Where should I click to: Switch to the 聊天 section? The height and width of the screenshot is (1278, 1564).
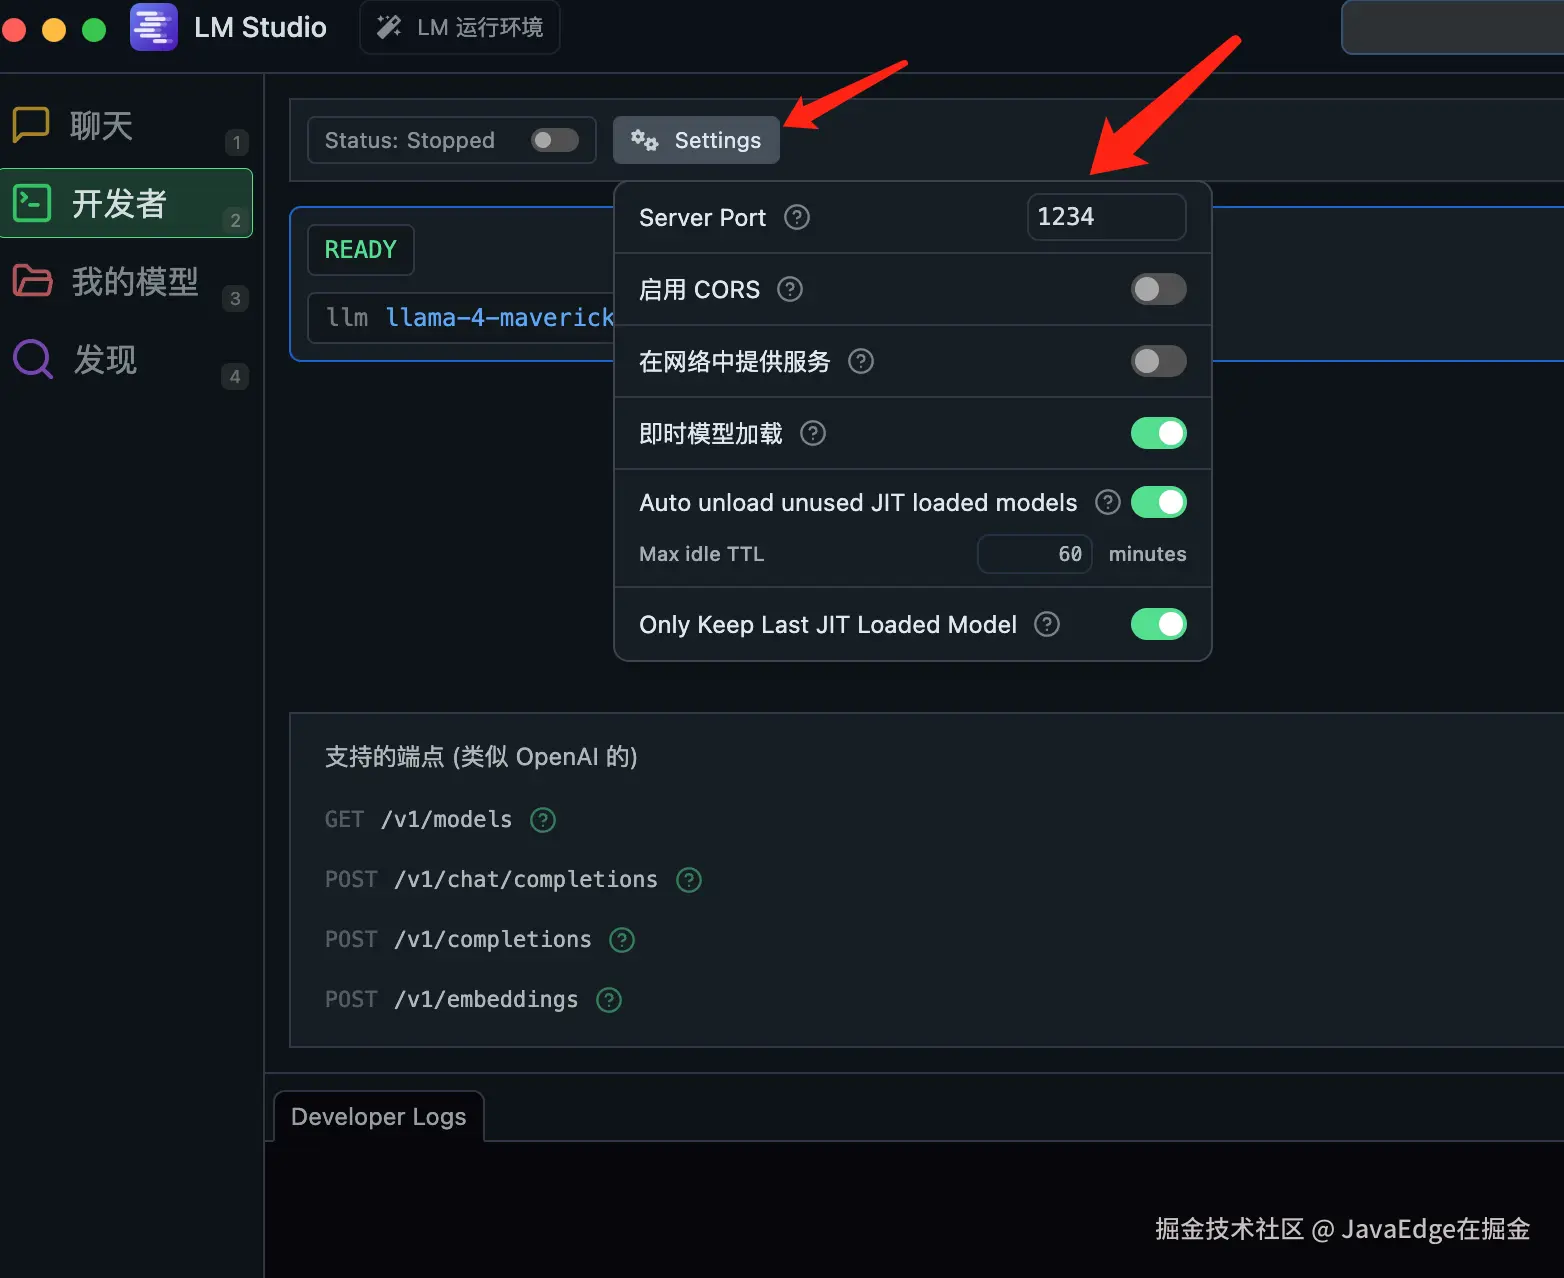126,126
